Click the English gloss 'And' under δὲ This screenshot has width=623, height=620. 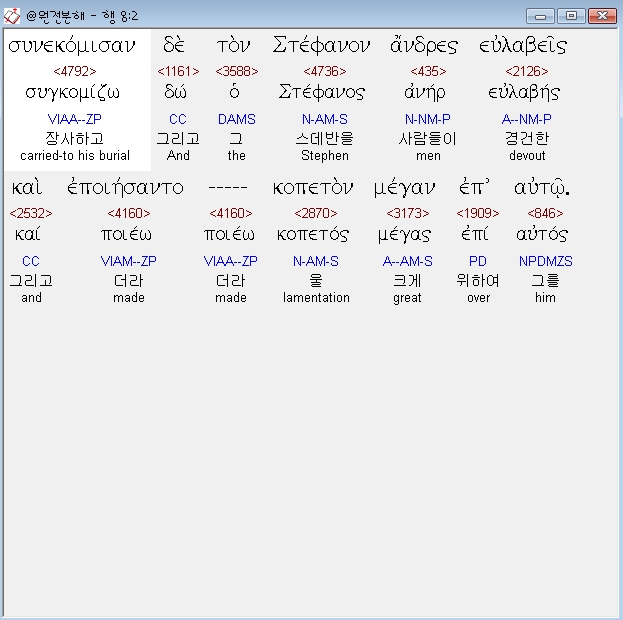[x=178, y=155]
